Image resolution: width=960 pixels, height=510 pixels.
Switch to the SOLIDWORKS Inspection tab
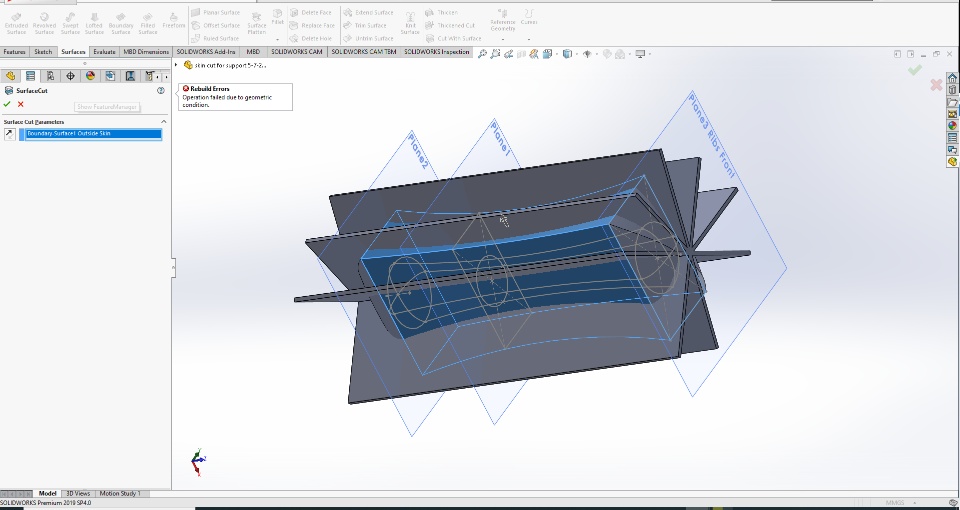437,52
